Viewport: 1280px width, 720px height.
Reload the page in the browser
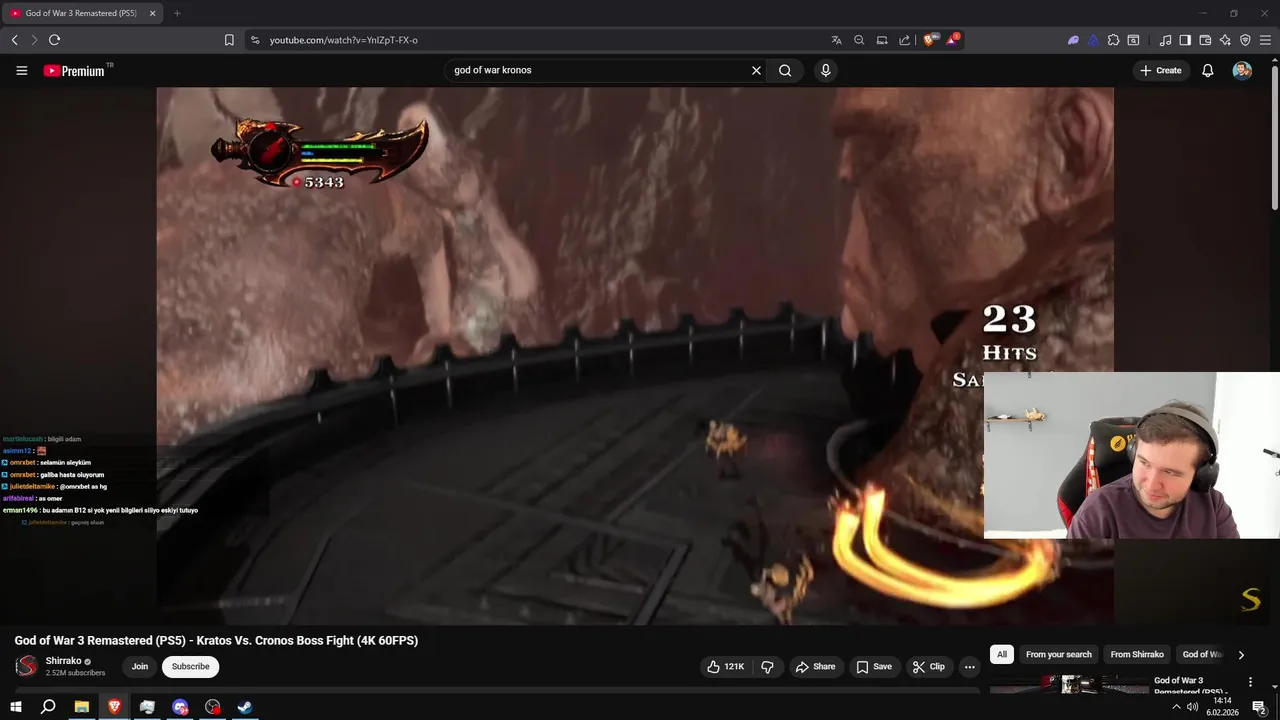tap(54, 40)
